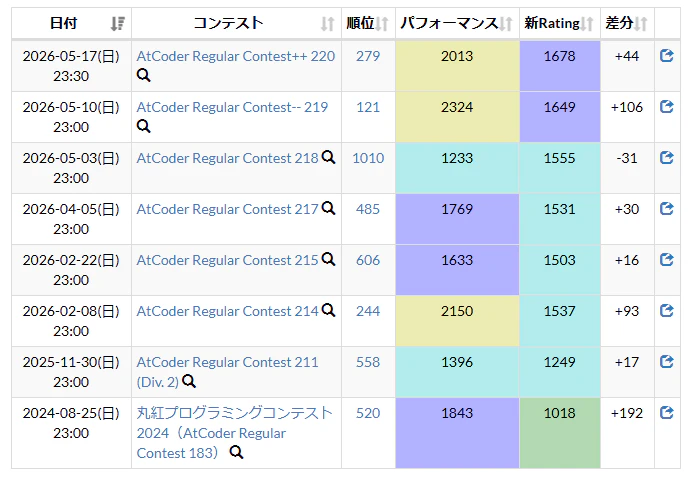Image resolution: width=691 pixels, height=478 pixels.
Task: Sort by 新Rating column sort arrows
Action: pos(587,23)
